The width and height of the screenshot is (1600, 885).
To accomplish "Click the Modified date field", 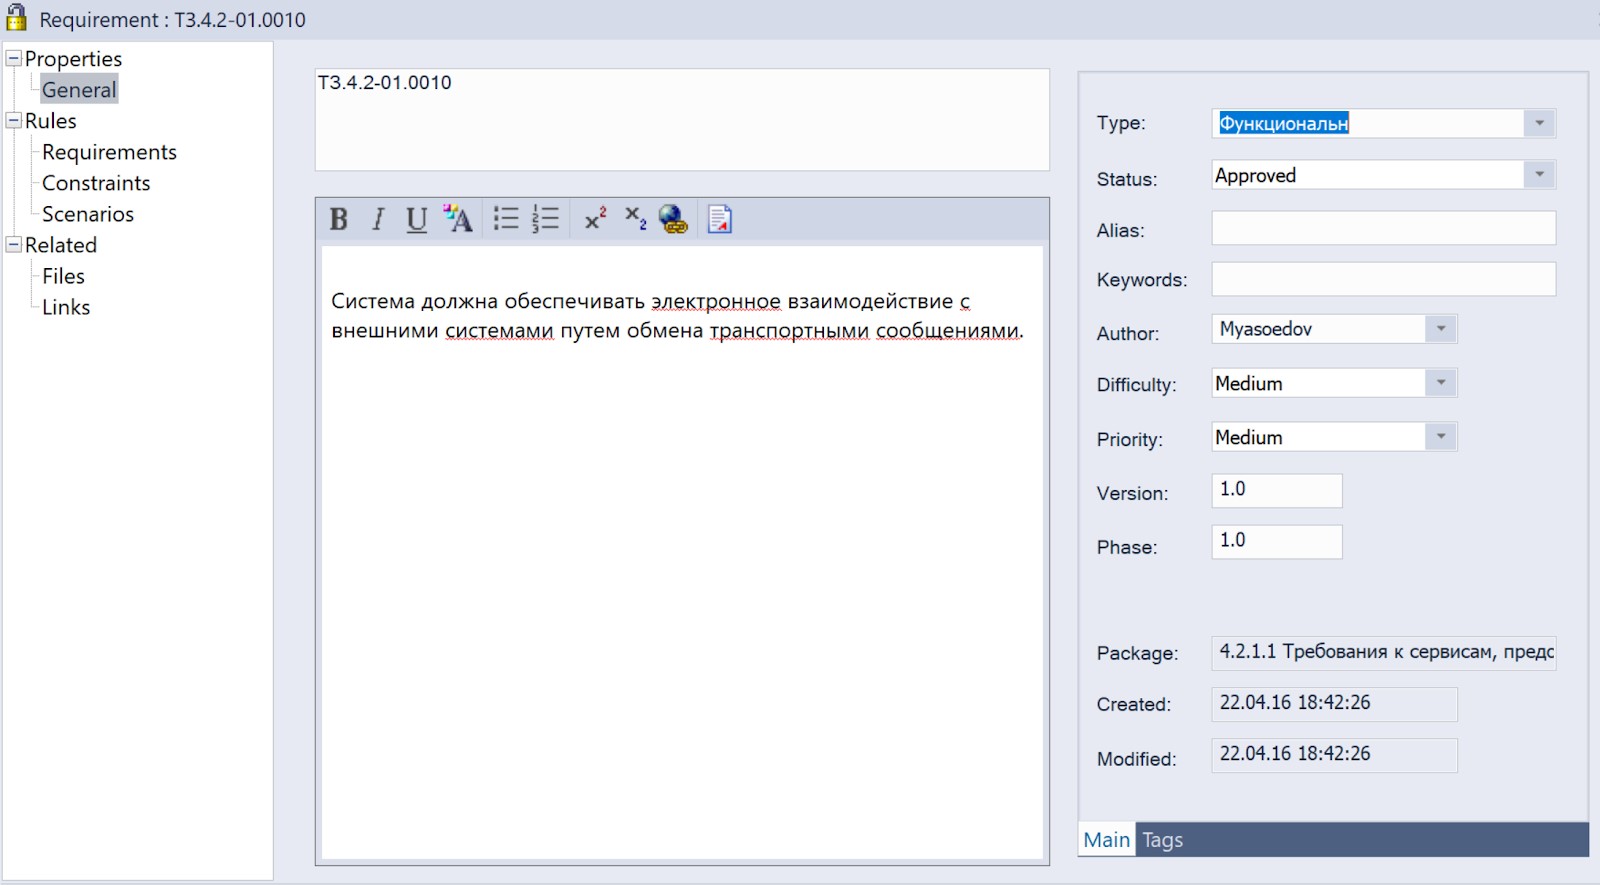I will coord(1334,755).
